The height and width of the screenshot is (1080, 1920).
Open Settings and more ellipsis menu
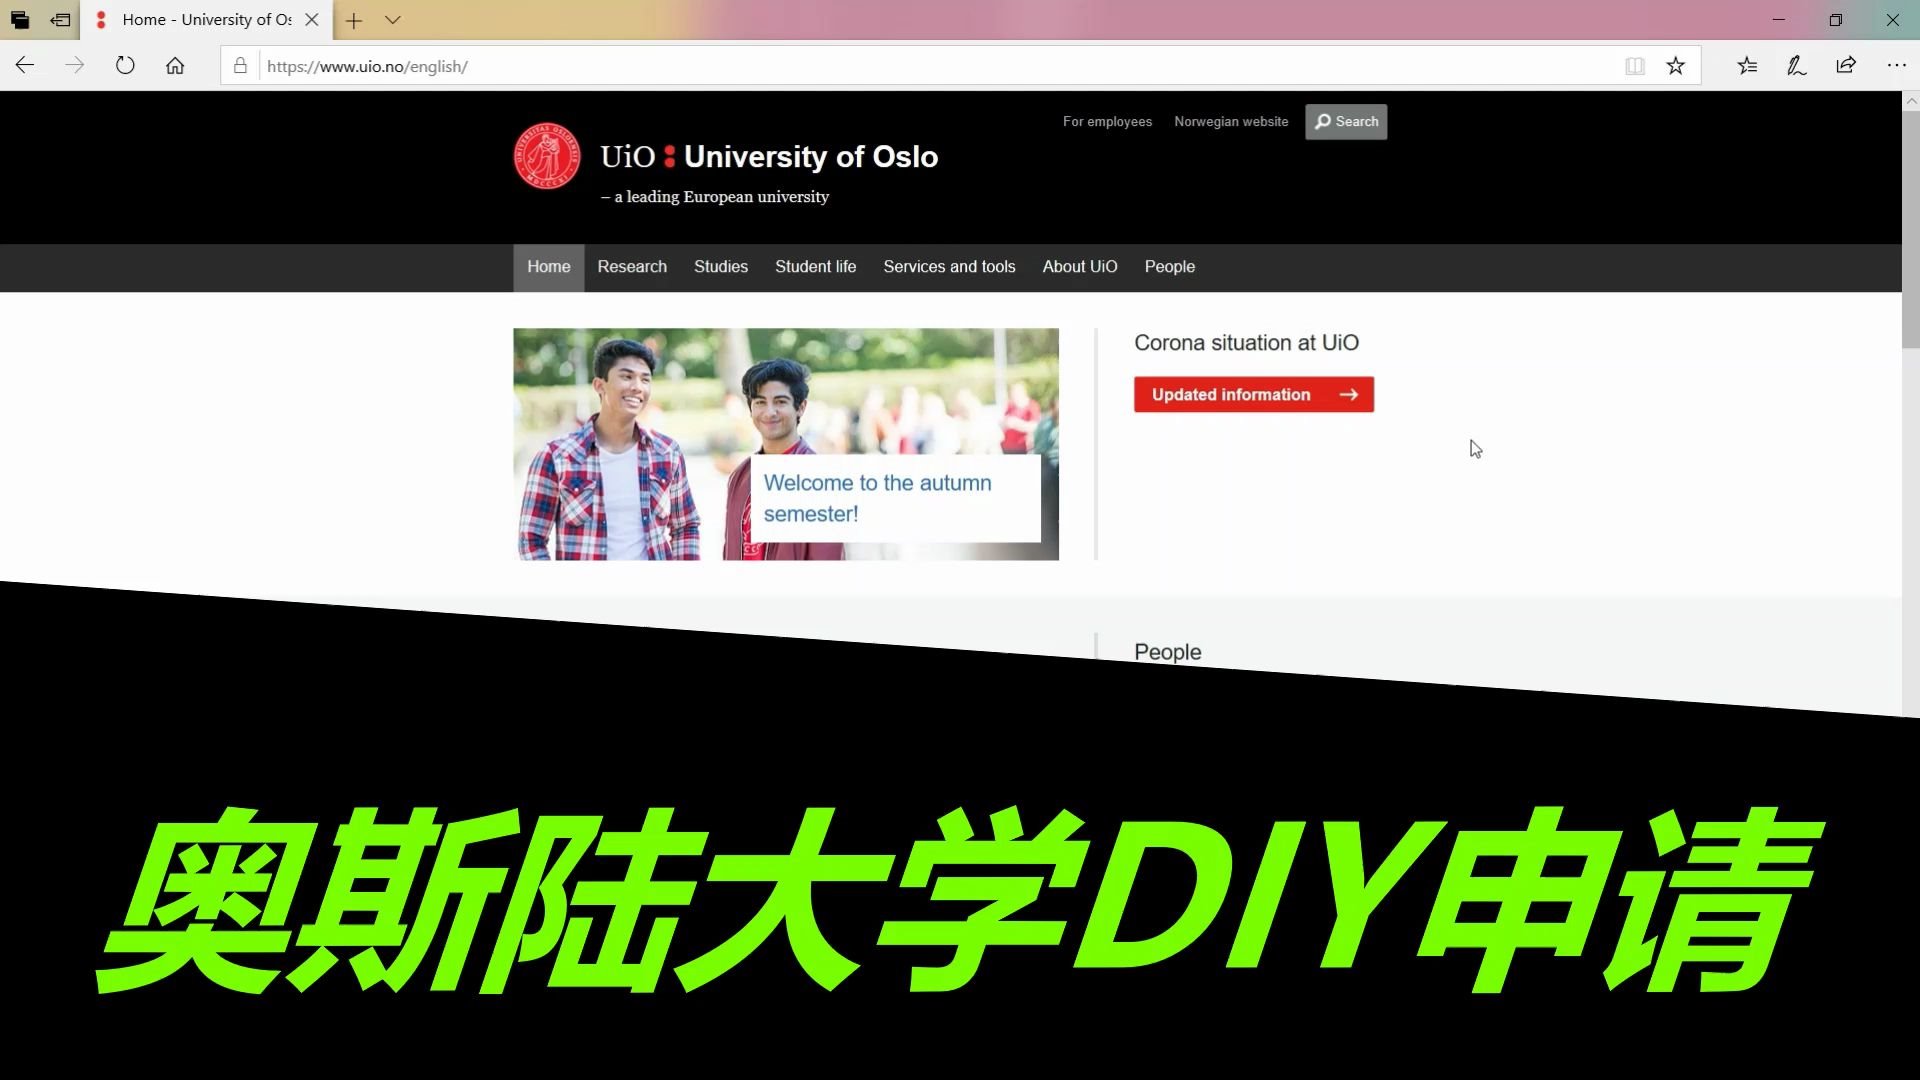(1896, 66)
